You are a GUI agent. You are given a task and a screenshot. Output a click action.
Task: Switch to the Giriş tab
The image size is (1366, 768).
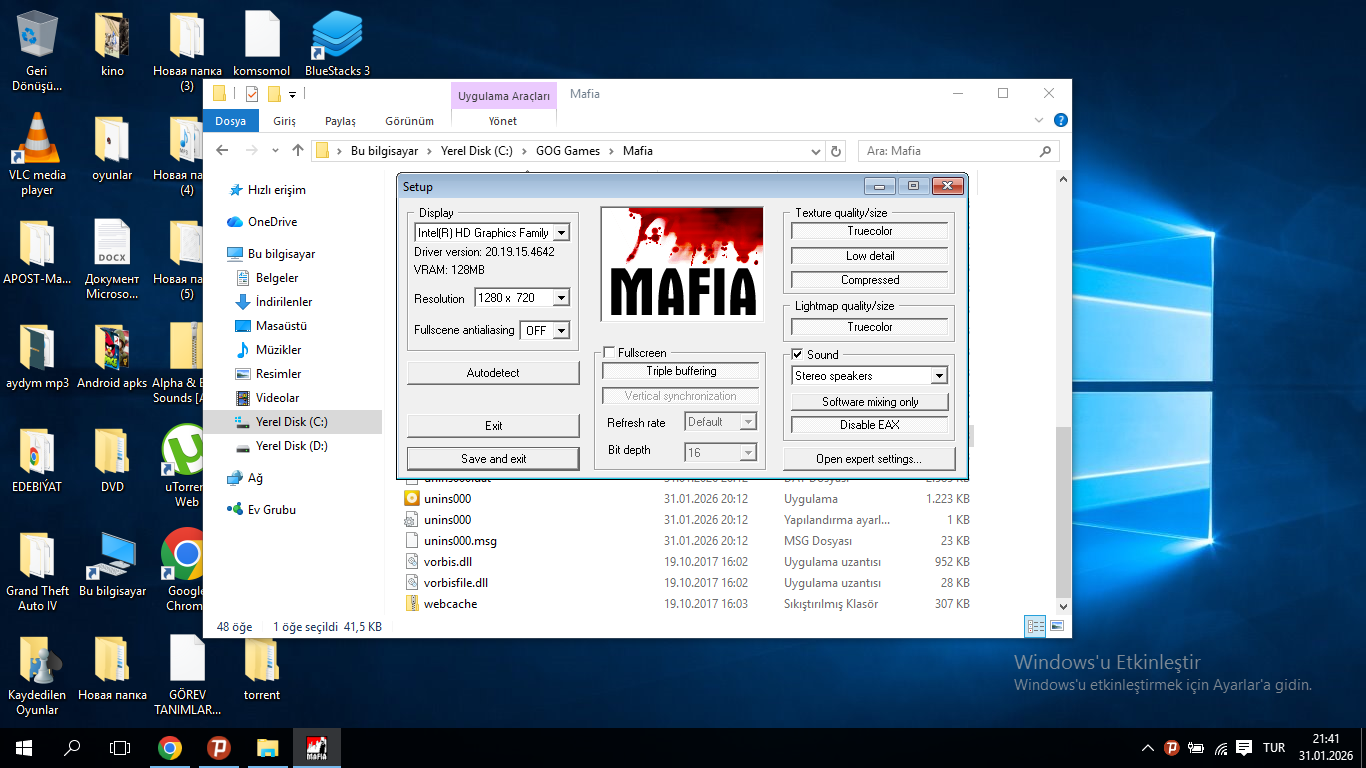tap(285, 121)
